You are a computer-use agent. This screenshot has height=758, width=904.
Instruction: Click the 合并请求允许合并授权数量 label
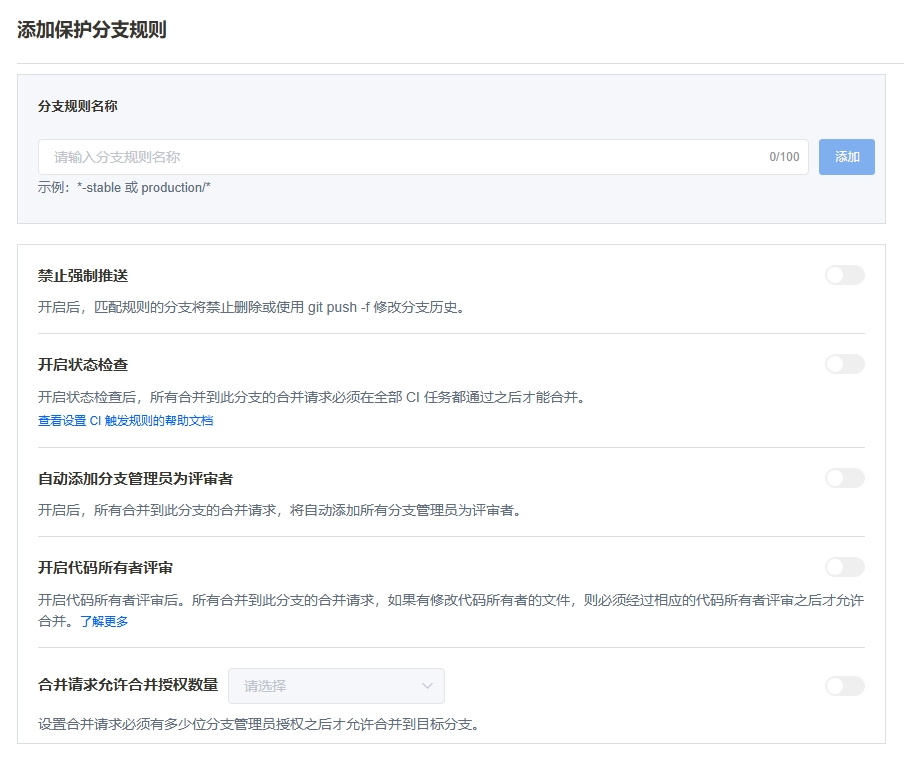click(x=128, y=685)
